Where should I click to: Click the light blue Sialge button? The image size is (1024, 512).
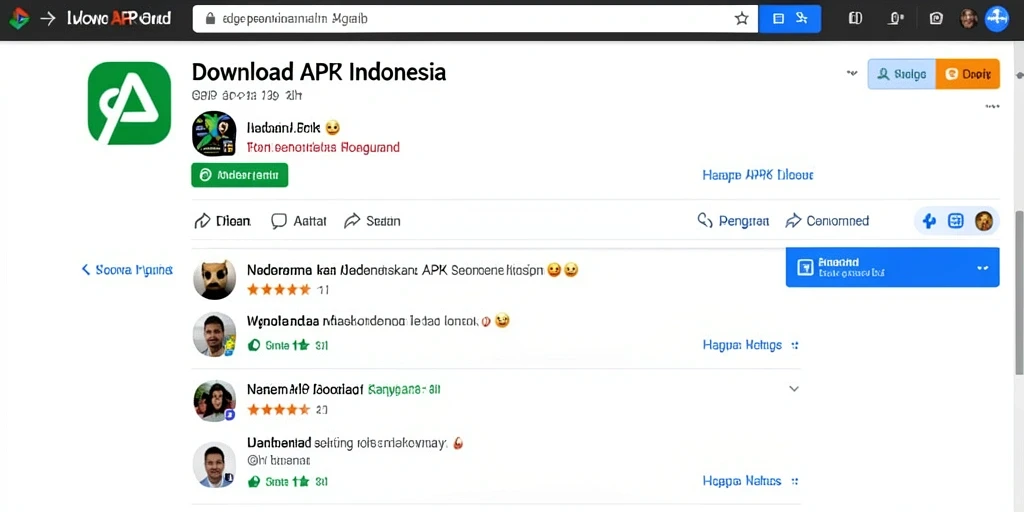pos(902,74)
